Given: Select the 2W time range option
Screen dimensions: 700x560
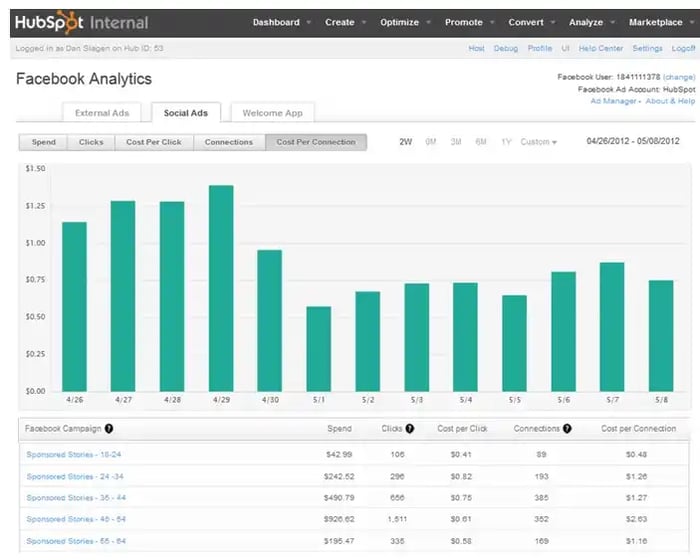Looking at the screenshot, I should click(406, 142).
